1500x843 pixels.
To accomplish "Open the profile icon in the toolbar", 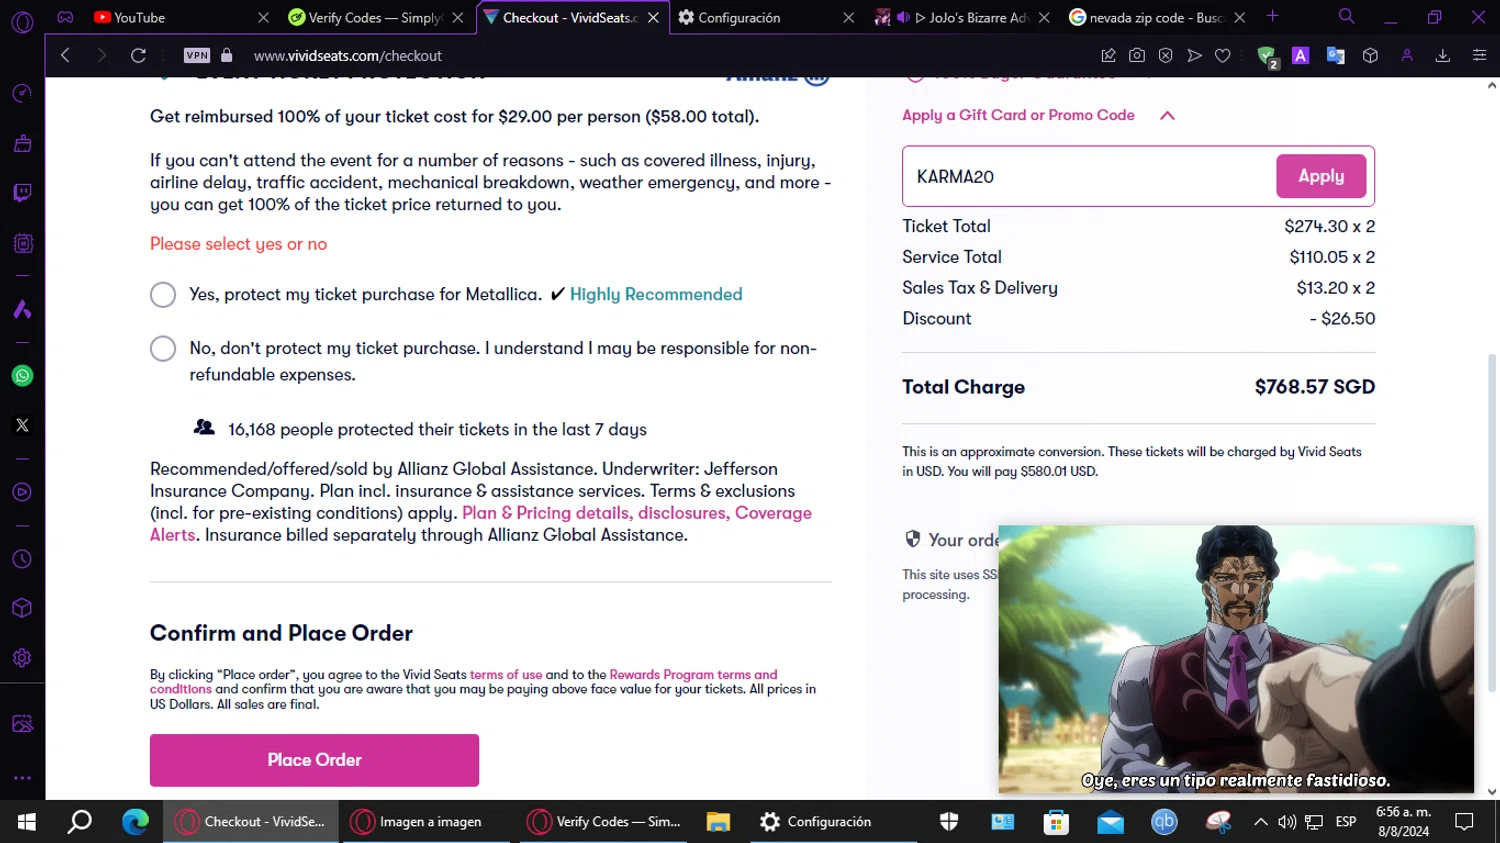I will click(x=1407, y=56).
